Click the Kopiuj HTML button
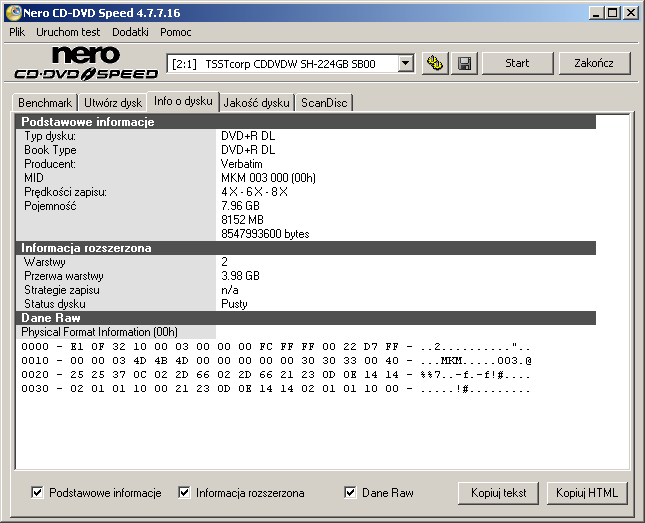The image size is (645, 523). 587,493
